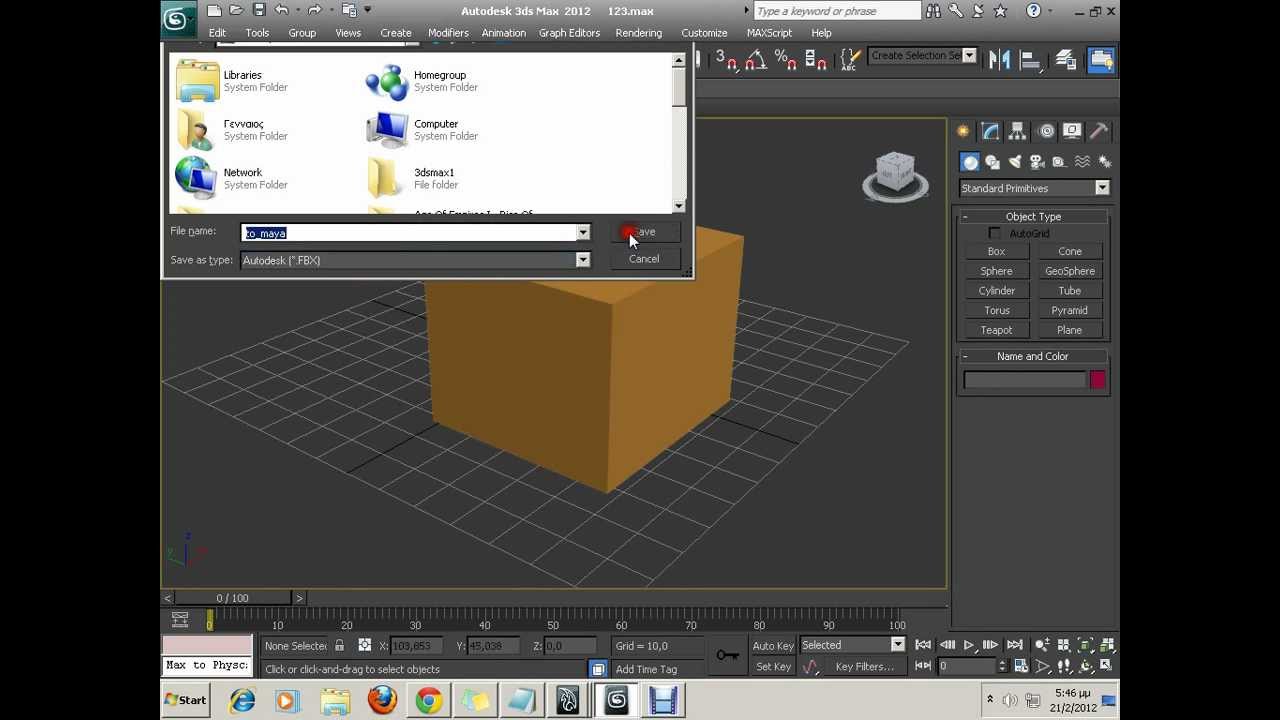Click the Mirror tool icon

pos(999,60)
